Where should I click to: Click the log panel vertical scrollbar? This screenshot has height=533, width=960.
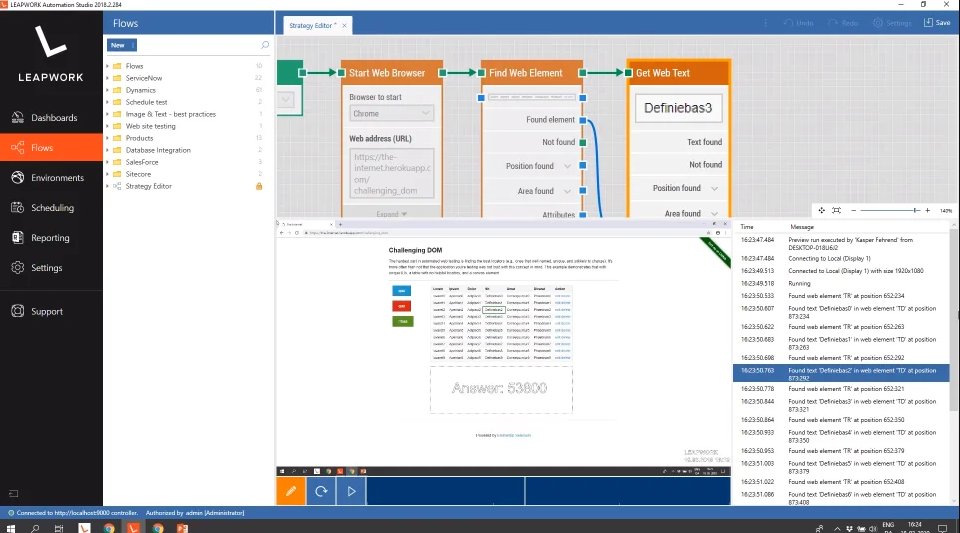click(x=954, y=318)
